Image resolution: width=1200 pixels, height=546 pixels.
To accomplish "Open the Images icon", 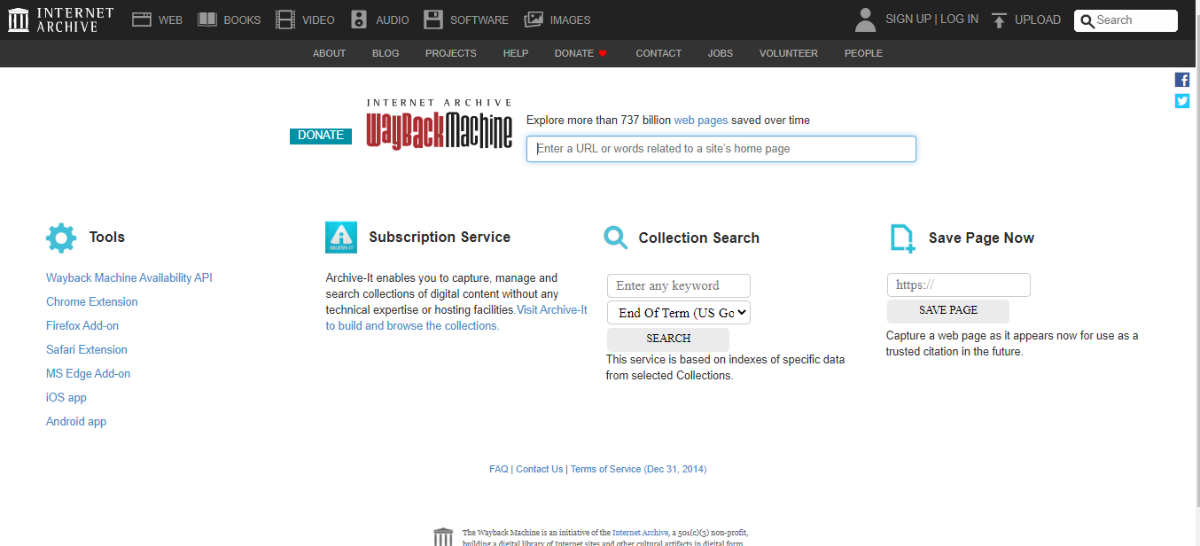I will 534,20.
